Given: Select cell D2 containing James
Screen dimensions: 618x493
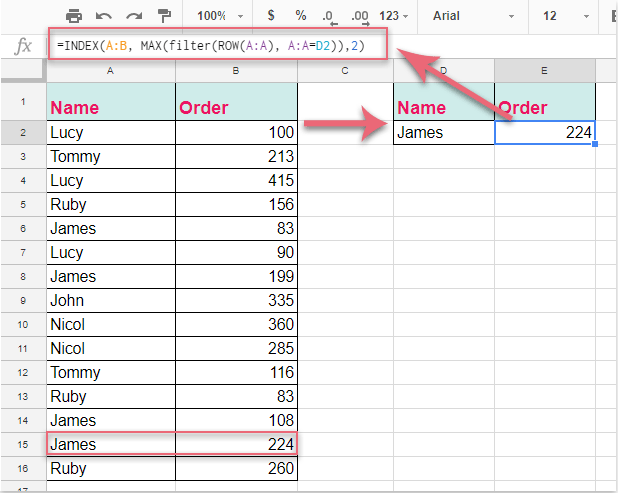Looking at the screenshot, I should click(443, 132).
